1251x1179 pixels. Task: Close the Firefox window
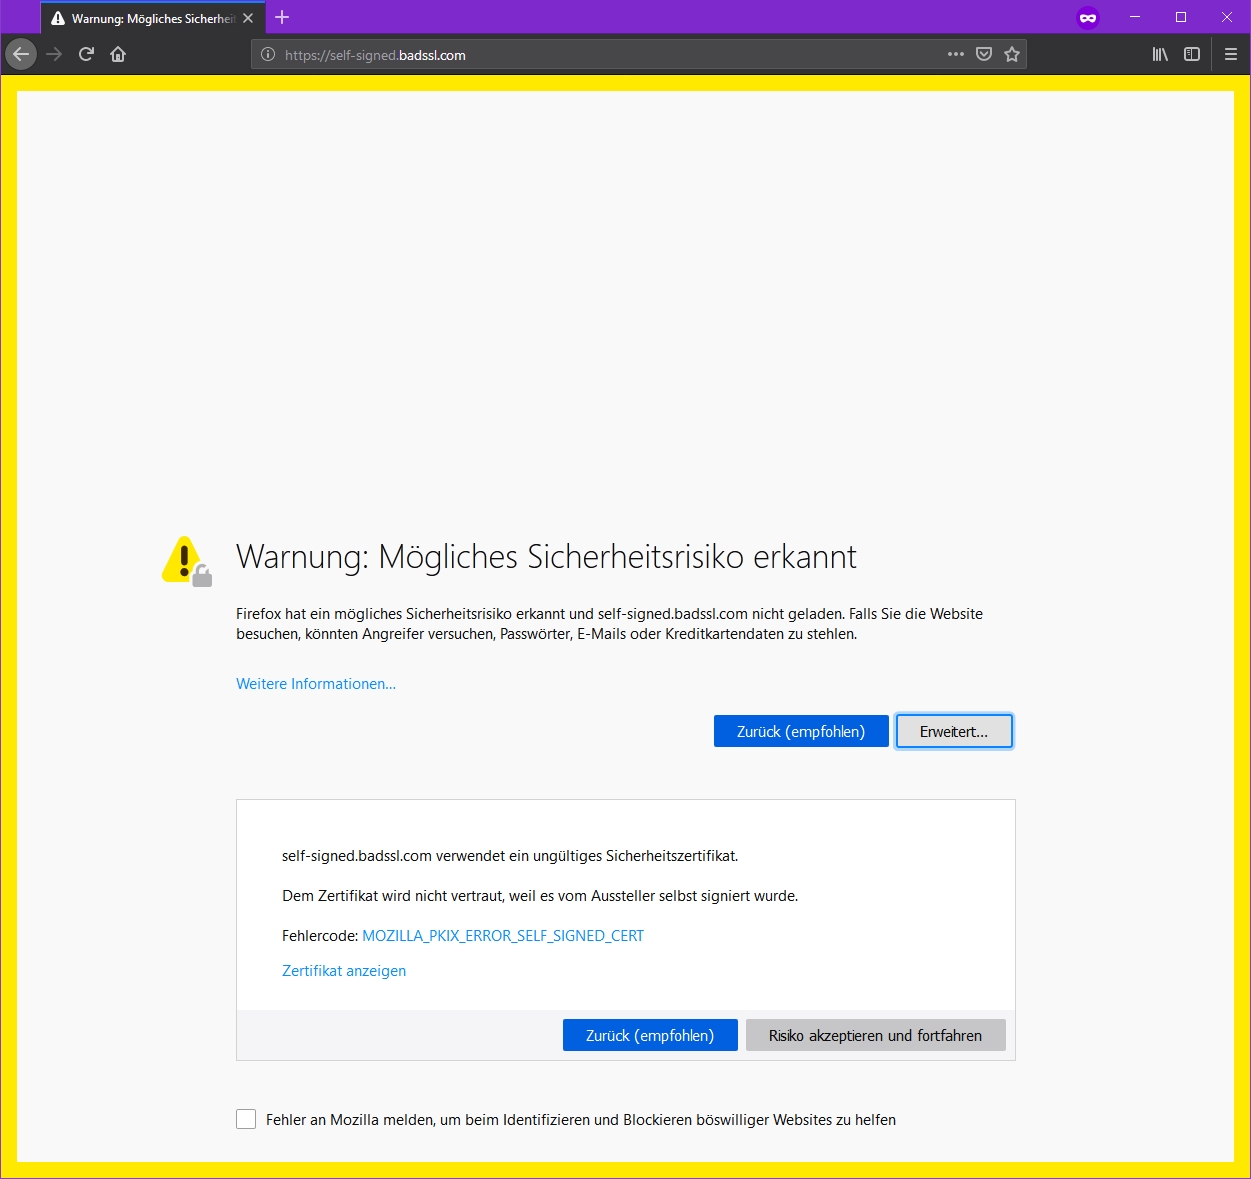point(1227,17)
